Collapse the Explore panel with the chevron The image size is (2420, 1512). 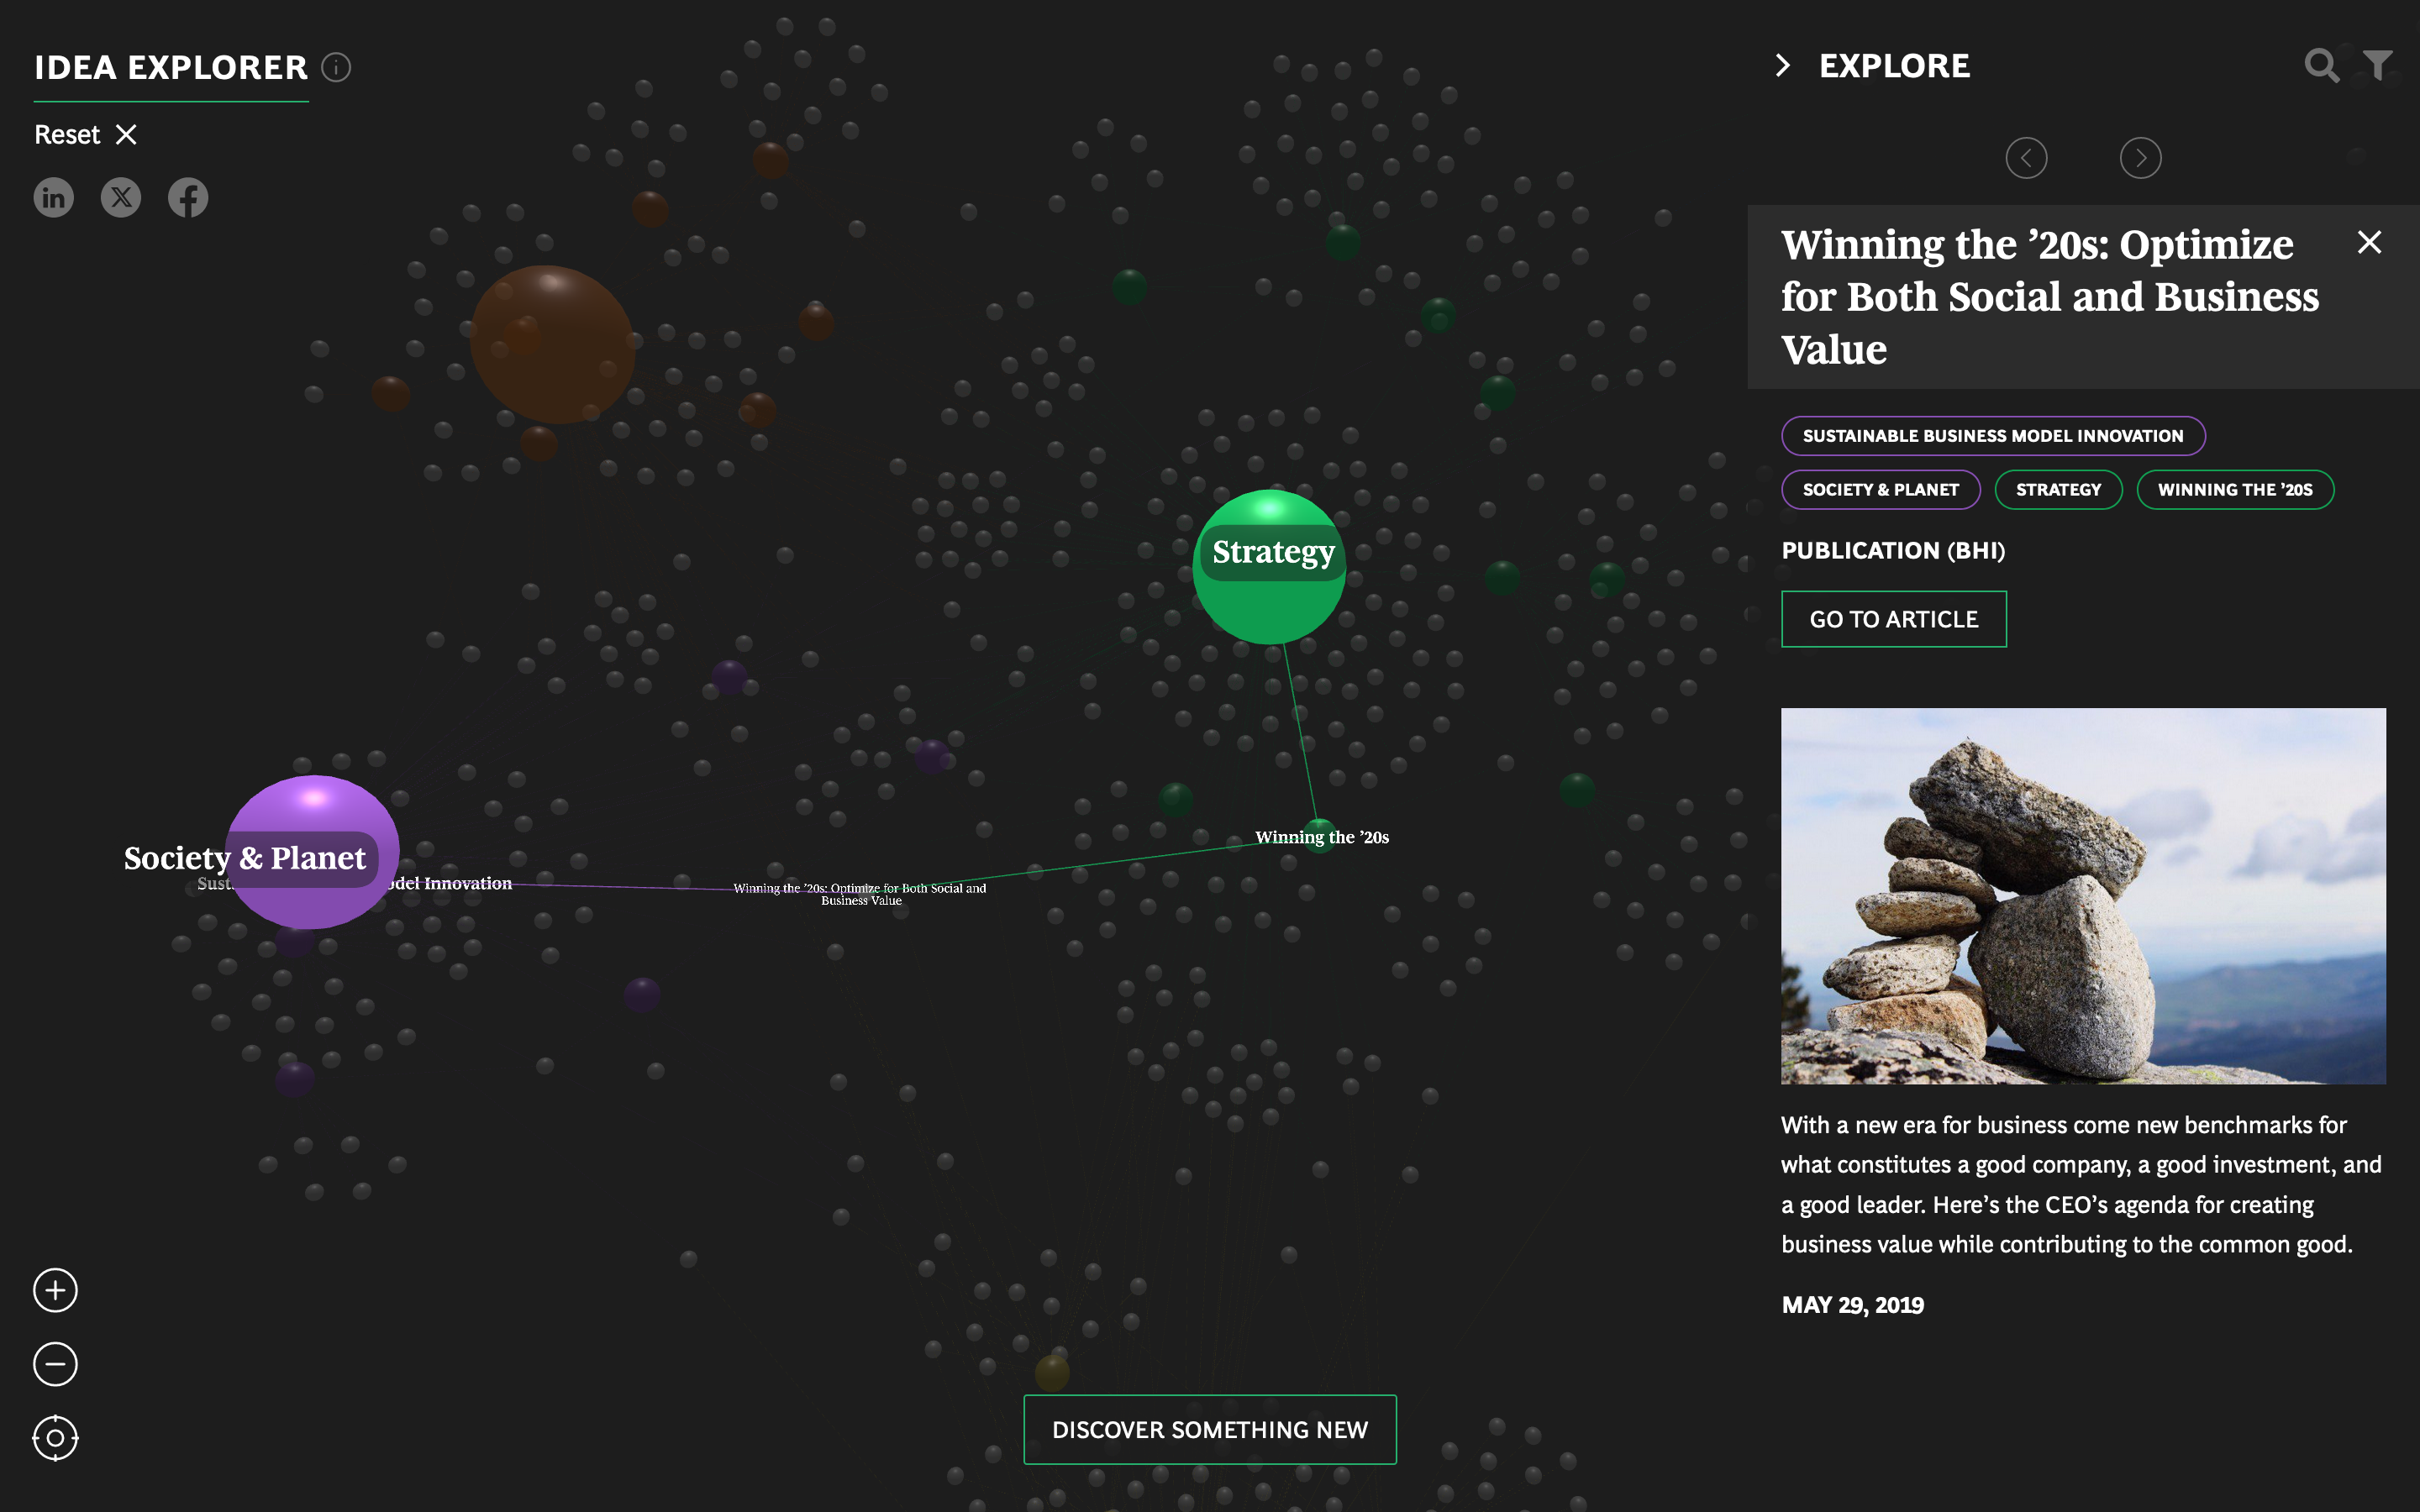1782,65
